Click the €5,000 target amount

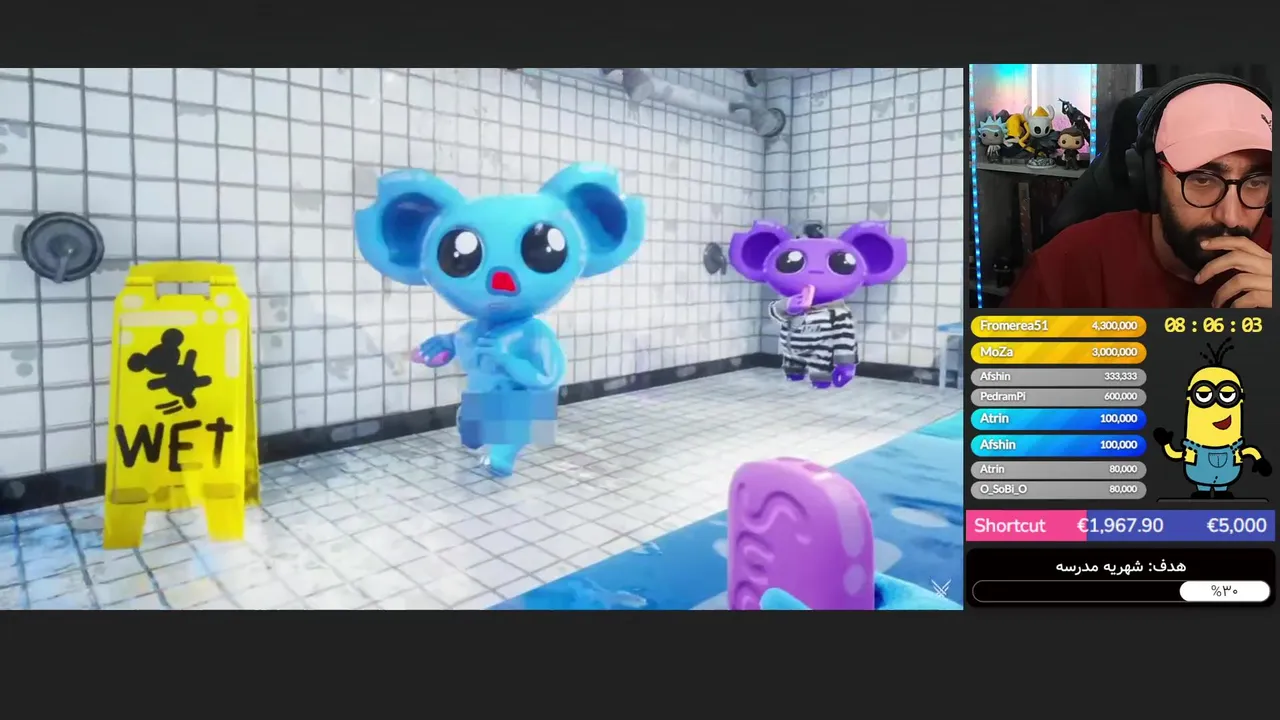(1236, 525)
